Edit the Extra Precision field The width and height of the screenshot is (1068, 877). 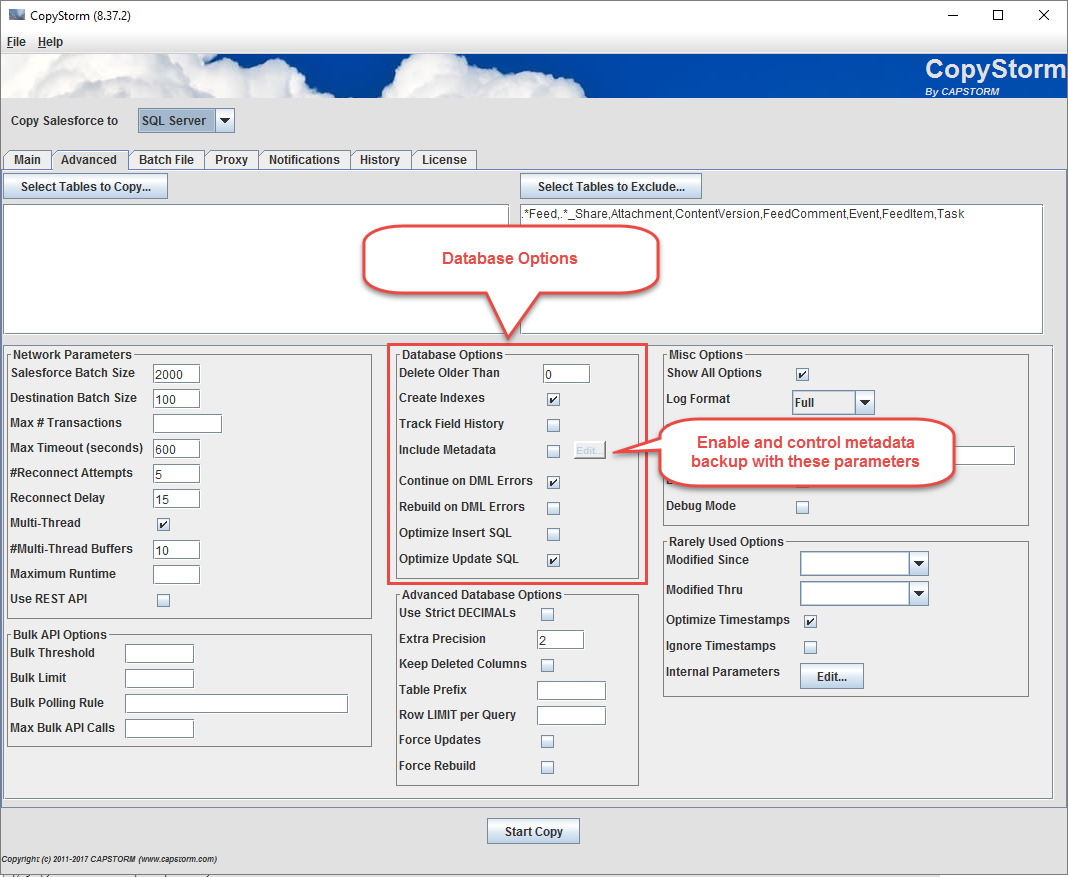[x=561, y=640]
